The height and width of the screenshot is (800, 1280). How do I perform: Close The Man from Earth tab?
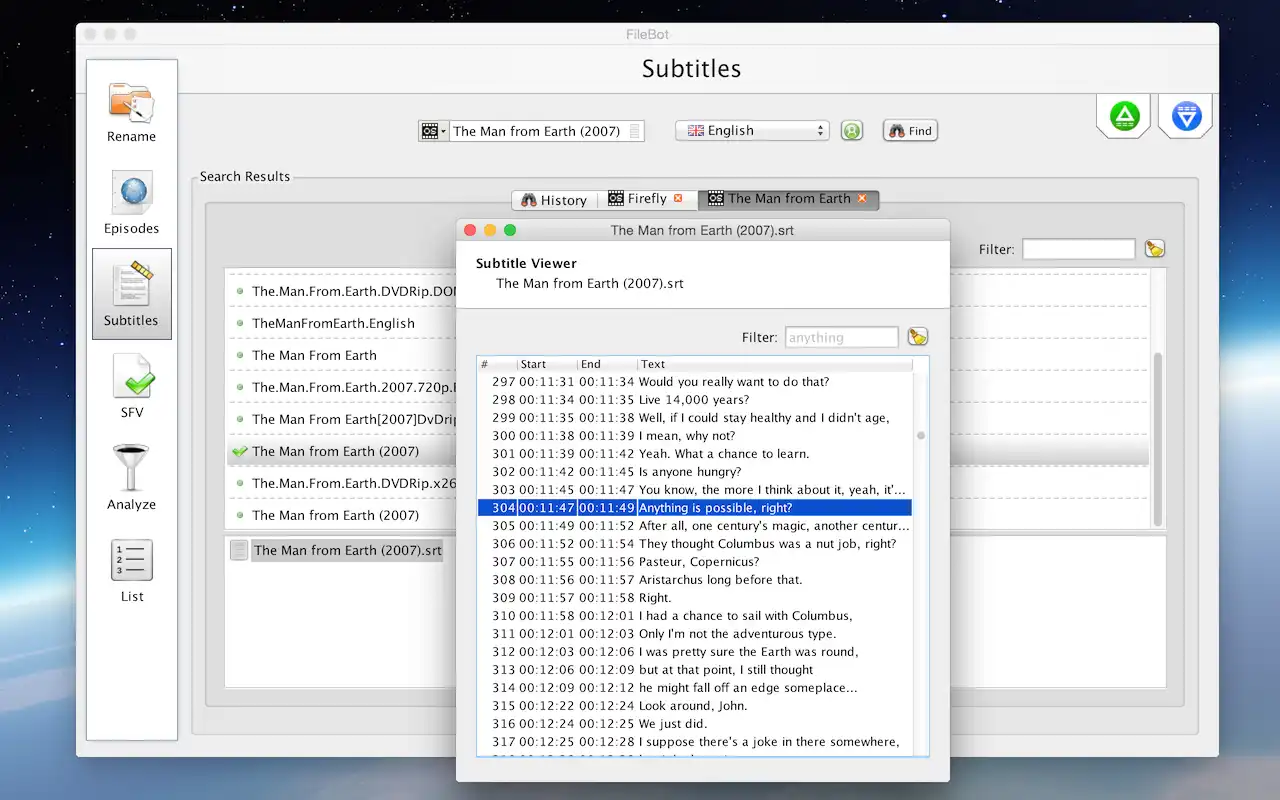[x=862, y=198]
